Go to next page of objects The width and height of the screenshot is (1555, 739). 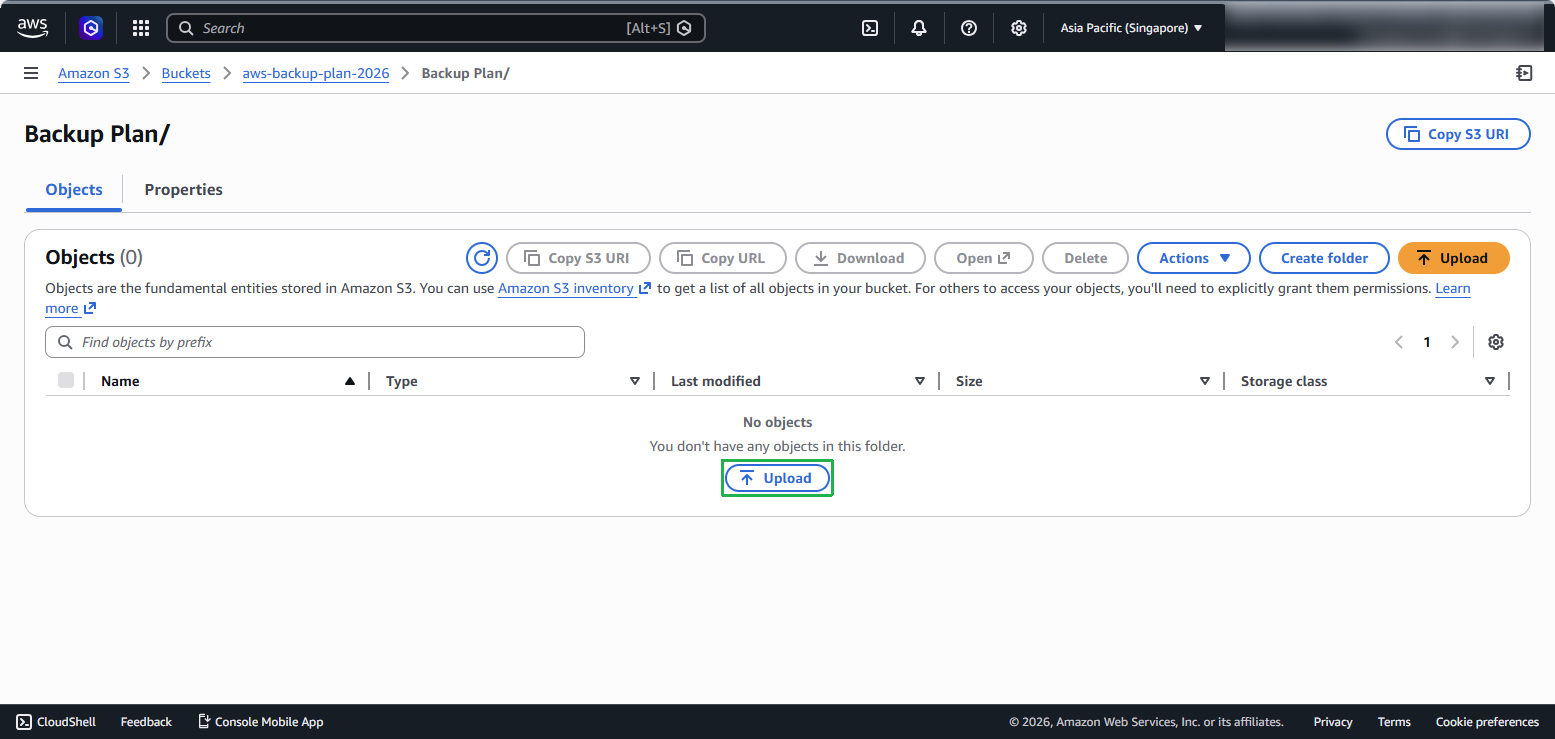coord(1455,342)
